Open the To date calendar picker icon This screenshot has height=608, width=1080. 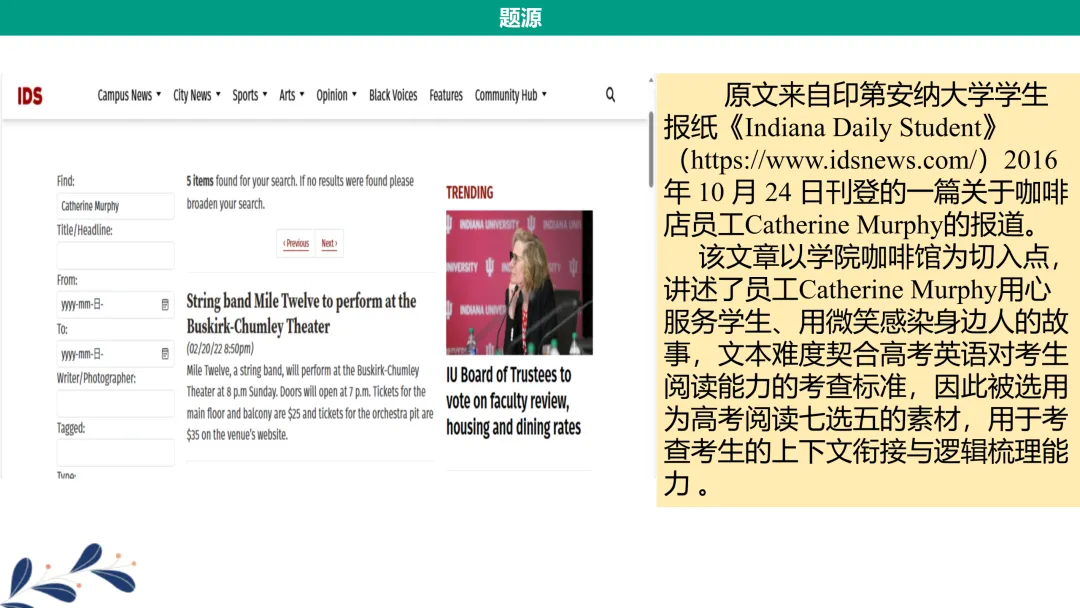(165, 354)
